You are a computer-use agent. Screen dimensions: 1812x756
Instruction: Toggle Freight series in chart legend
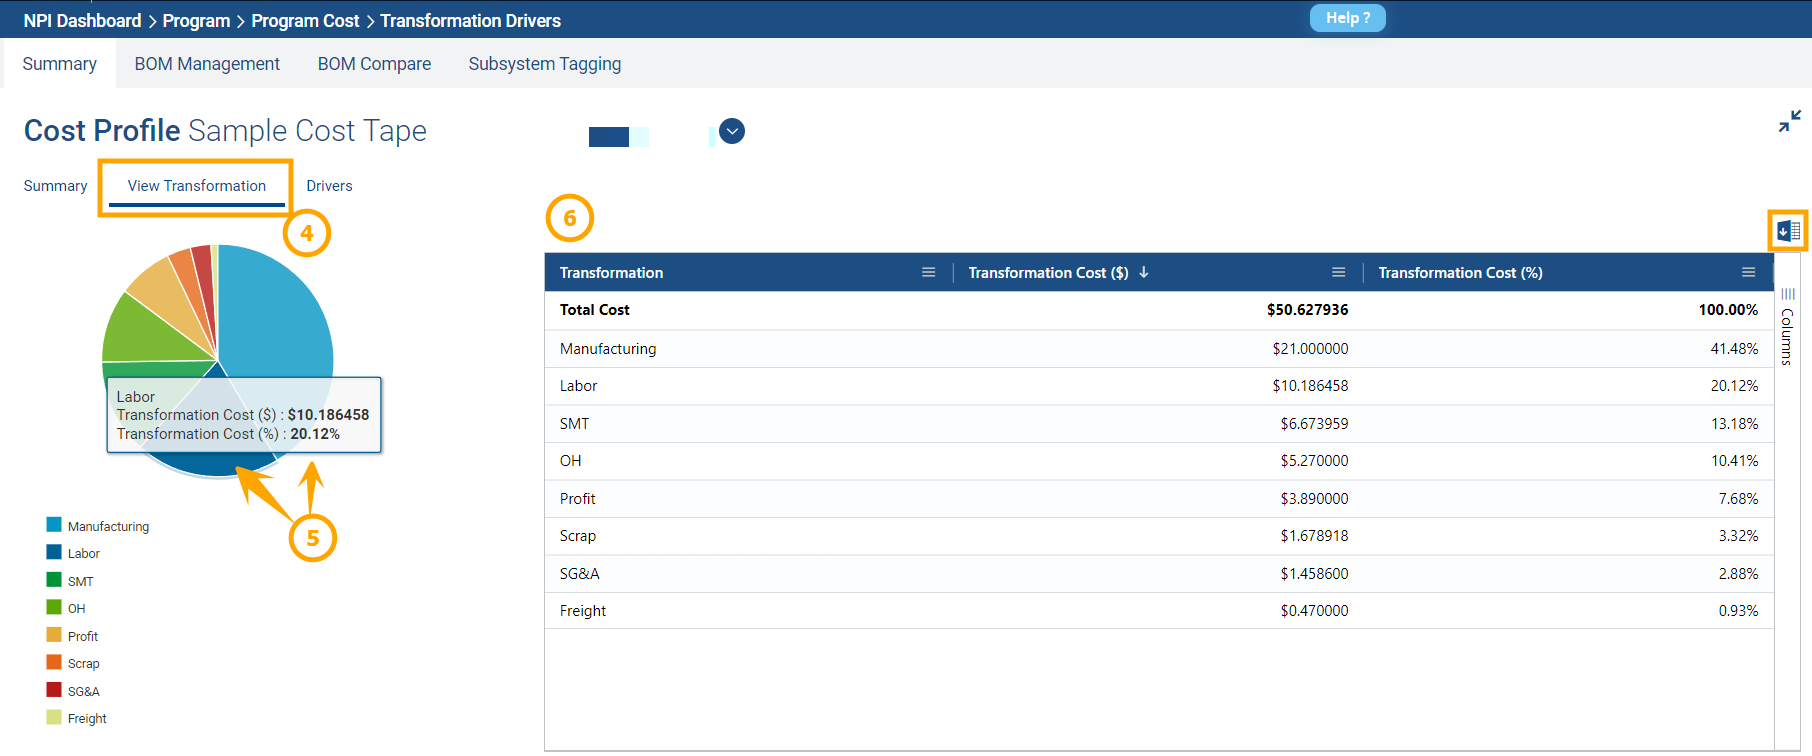pyautogui.click(x=87, y=718)
